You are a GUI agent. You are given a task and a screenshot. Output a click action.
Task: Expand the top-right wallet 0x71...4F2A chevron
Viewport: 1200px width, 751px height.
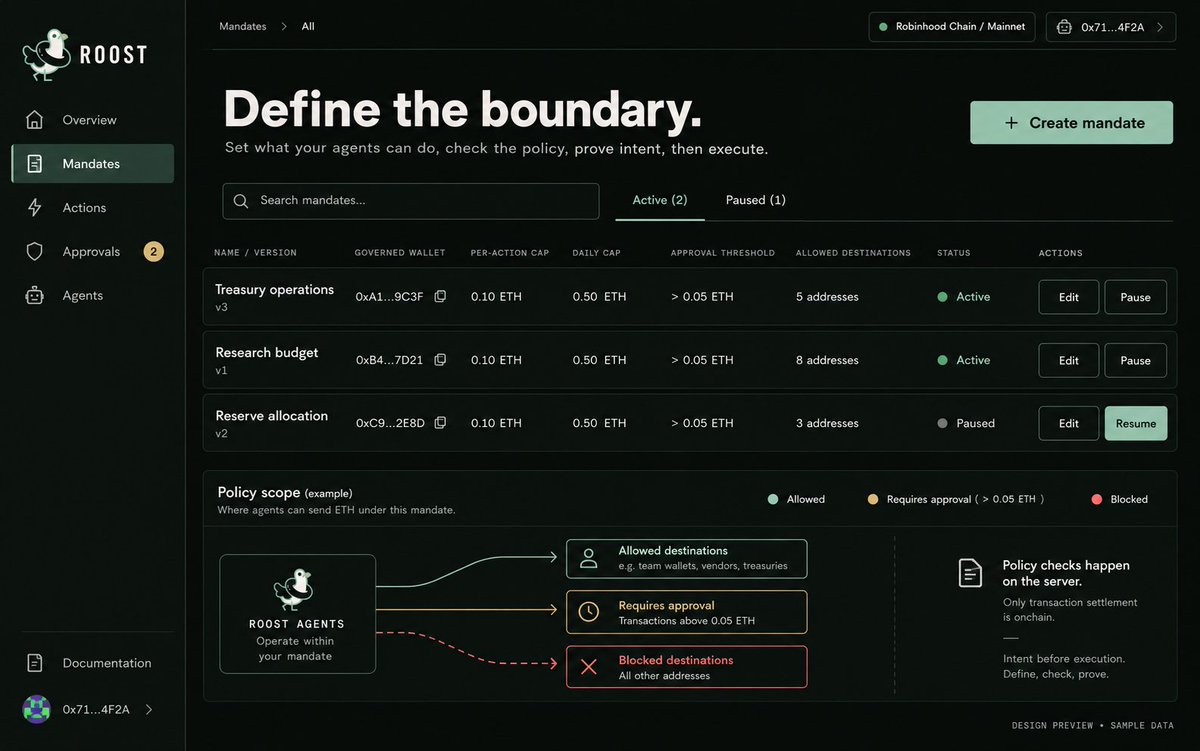coord(1160,27)
